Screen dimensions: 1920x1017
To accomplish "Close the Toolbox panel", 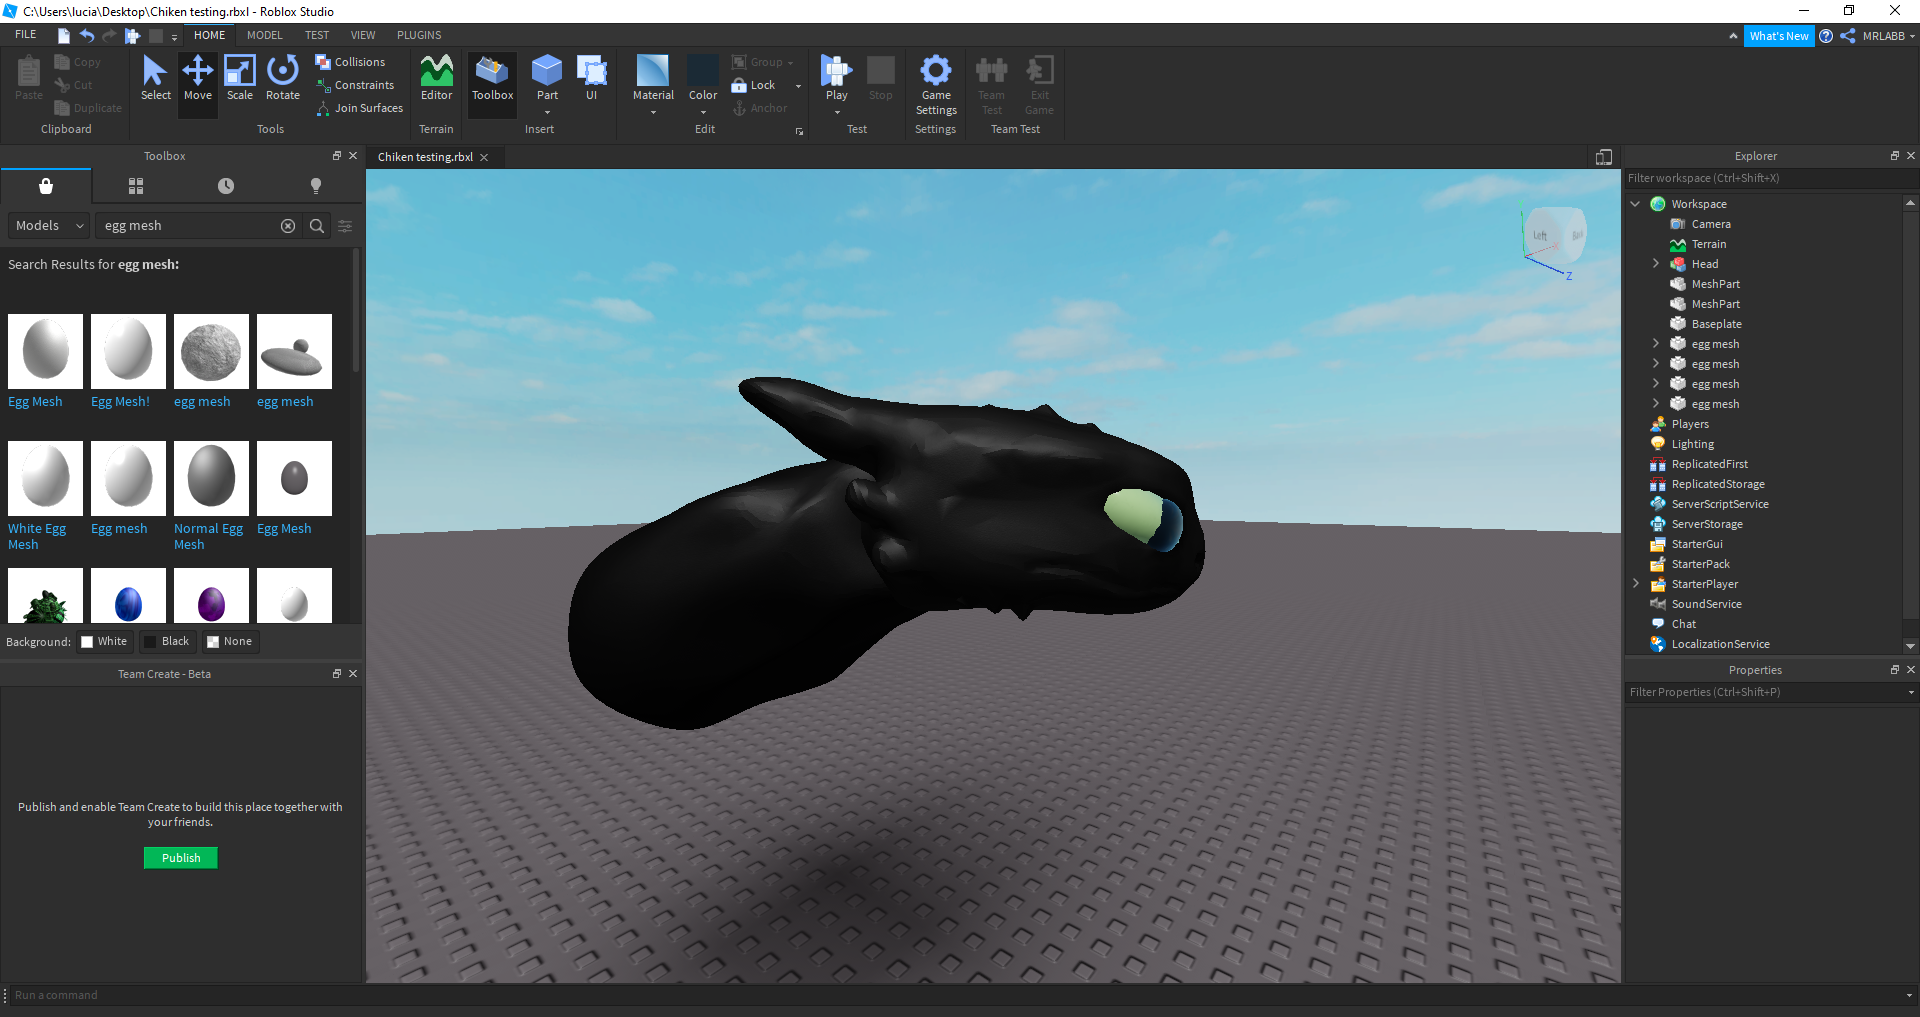I will [353, 156].
